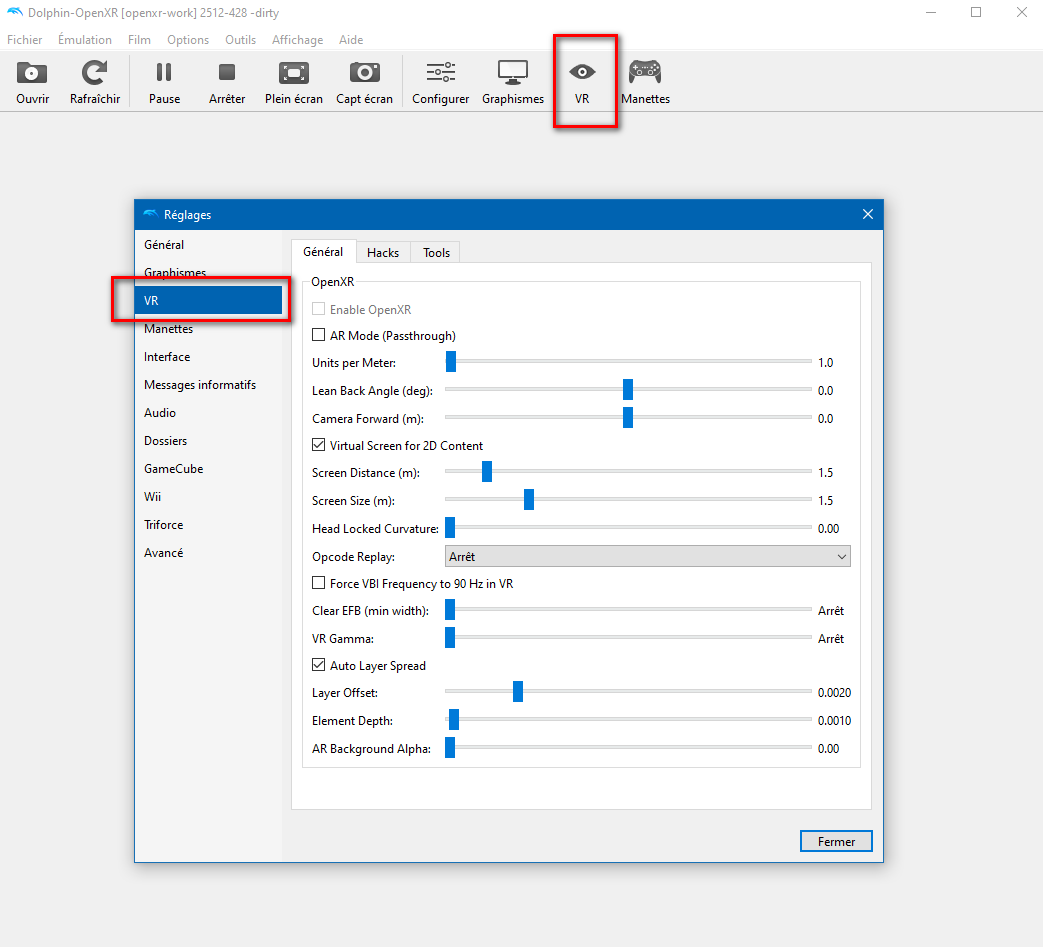Toggle fullscreen with Plein écran icon
Image resolution: width=1043 pixels, height=947 pixels.
point(293,73)
